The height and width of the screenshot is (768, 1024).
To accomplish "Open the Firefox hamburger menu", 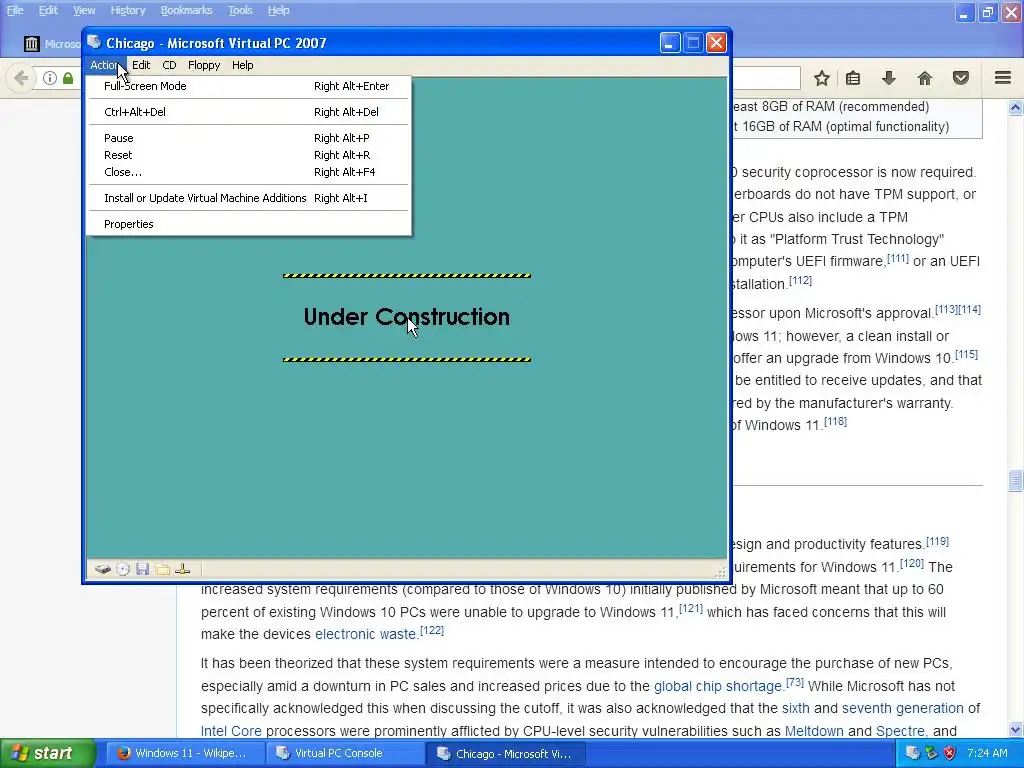I will (1003, 78).
